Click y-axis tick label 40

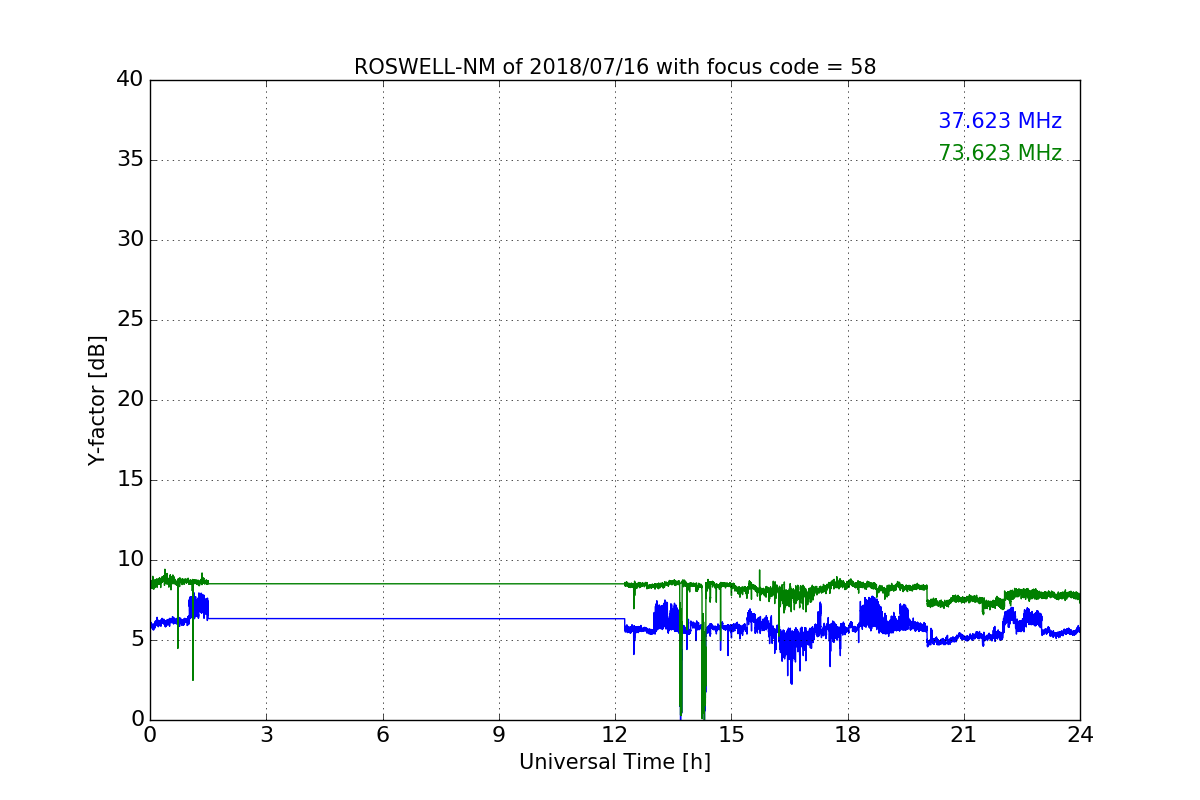click(130, 80)
